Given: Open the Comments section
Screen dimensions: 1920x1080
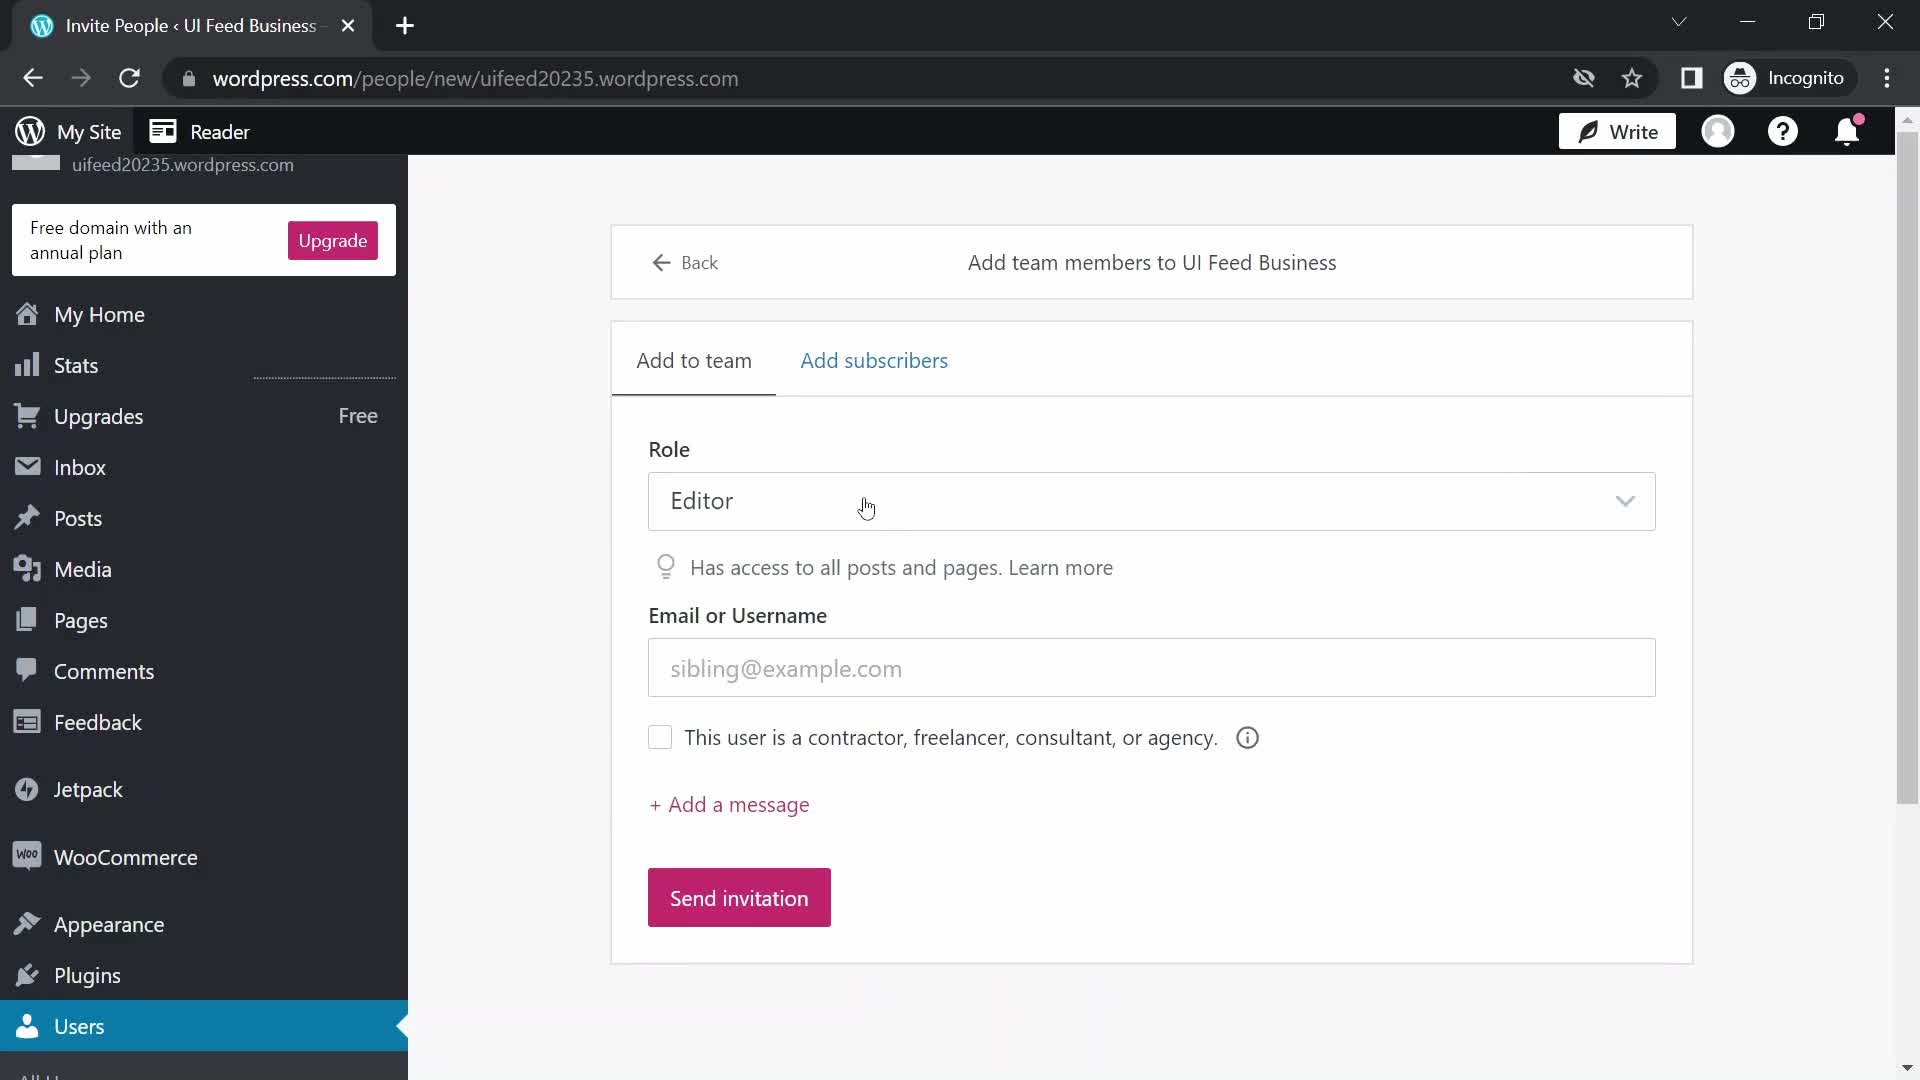Looking at the screenshot, I should [x=104, y=670].
